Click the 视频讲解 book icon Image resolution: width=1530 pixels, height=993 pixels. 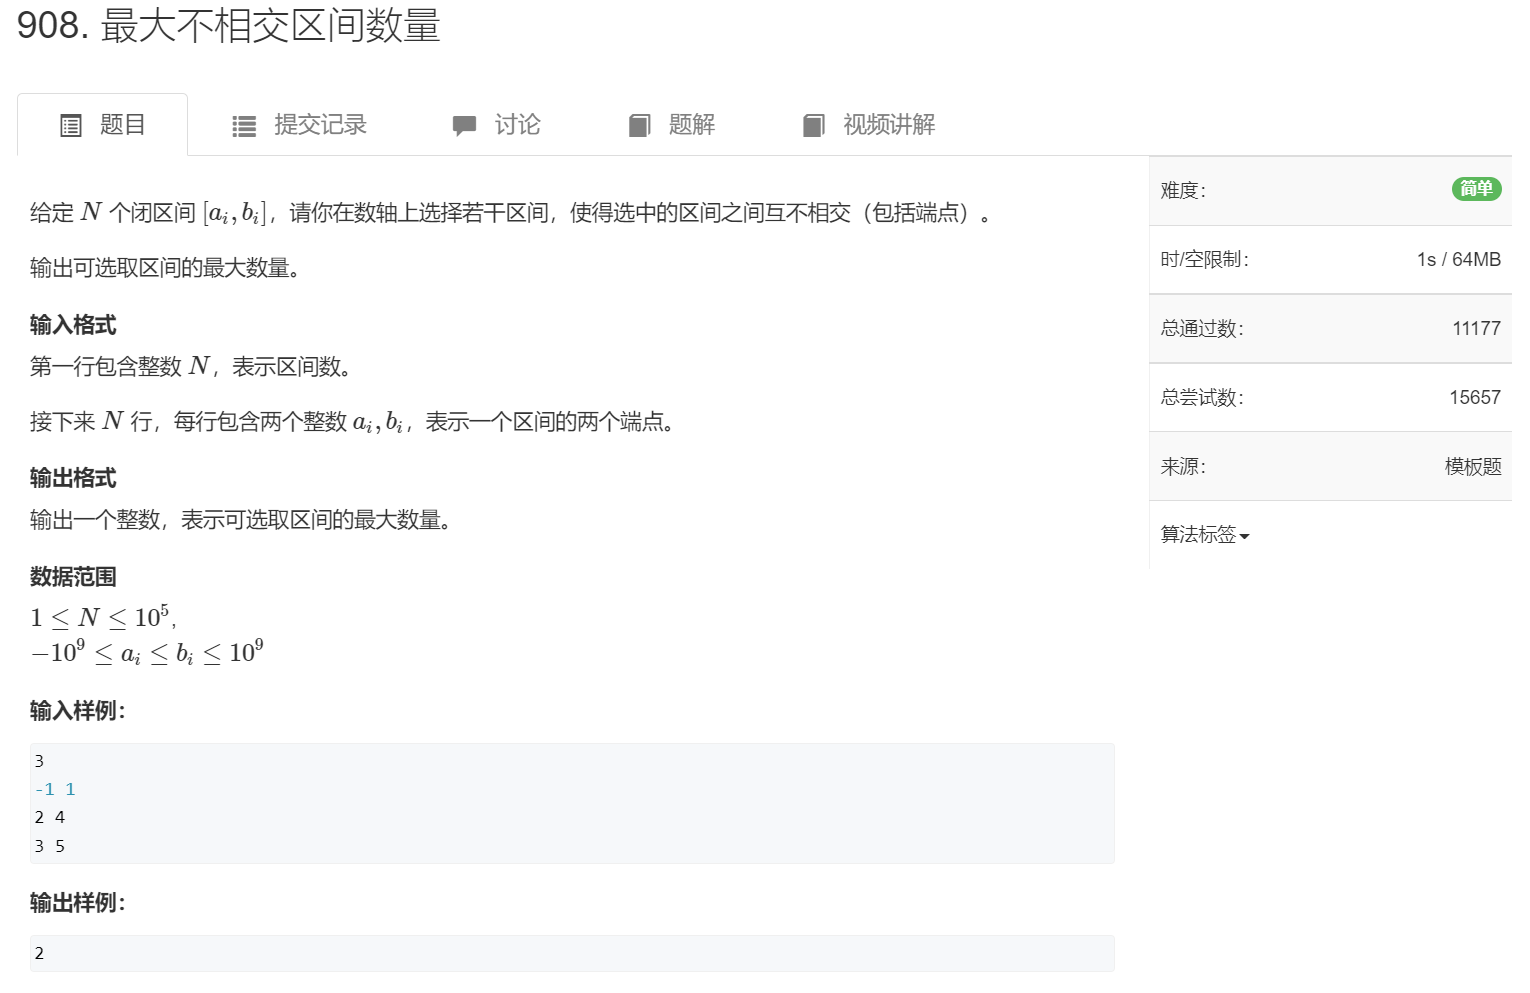pos(814,125)
